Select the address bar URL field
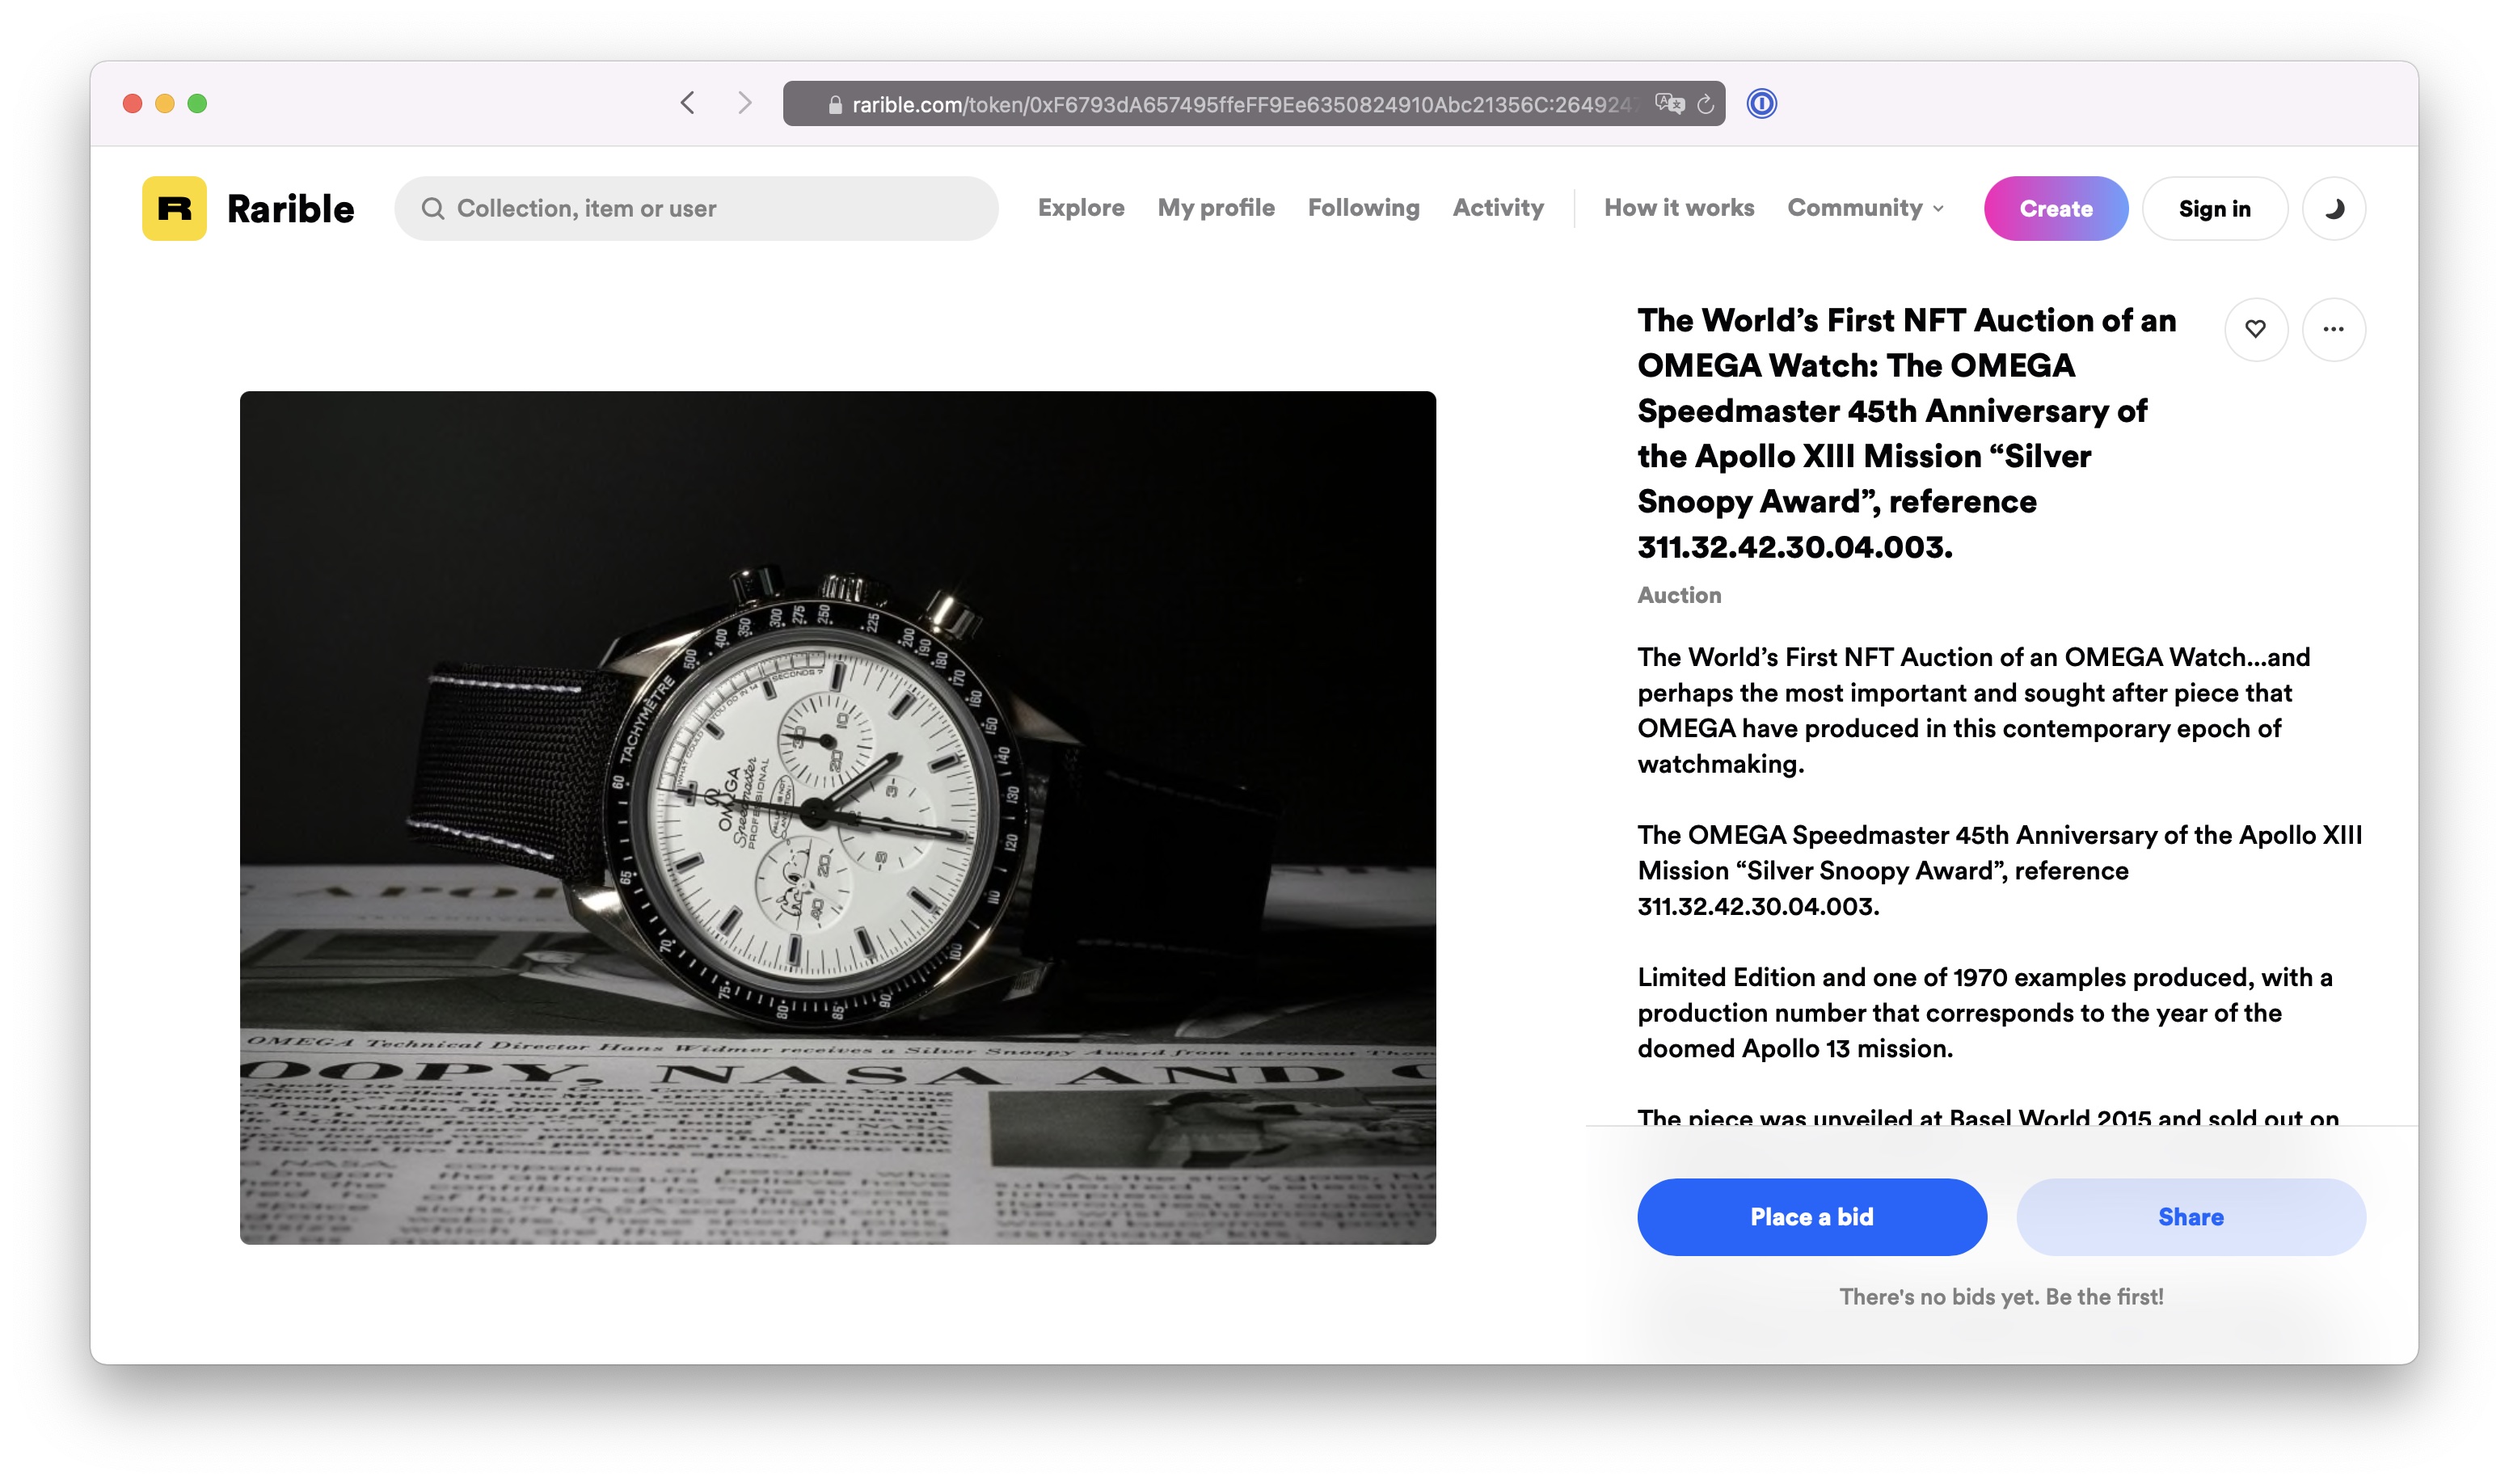The image size is (2509, 1484). tap(1256, 103)
